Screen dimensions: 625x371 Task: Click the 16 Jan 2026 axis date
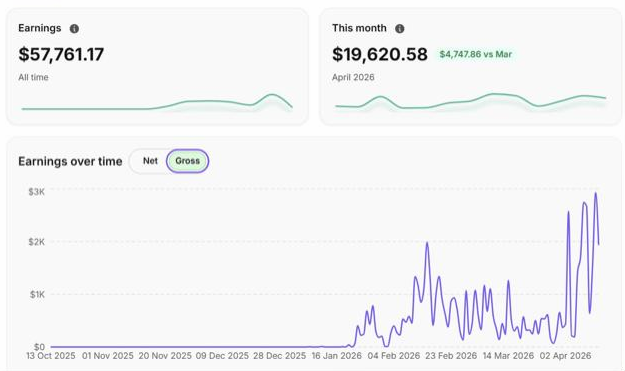[336, 356]
